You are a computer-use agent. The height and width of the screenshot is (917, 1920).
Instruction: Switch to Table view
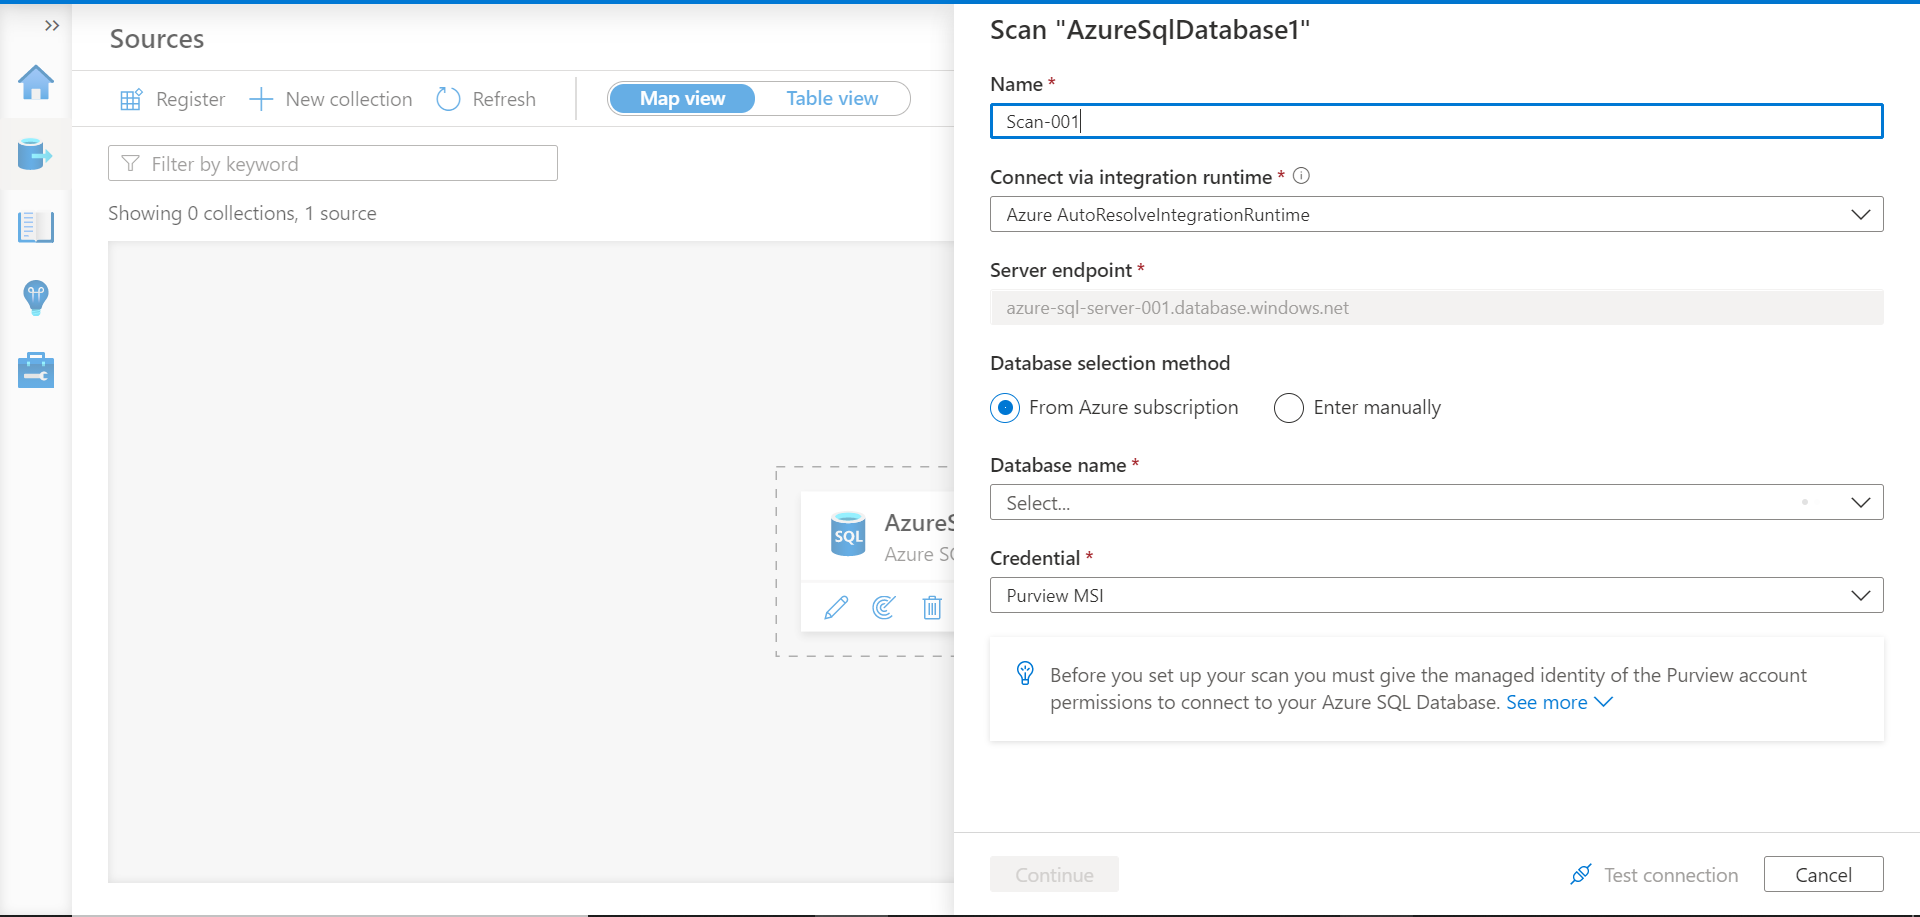click(x=832, y=99)
